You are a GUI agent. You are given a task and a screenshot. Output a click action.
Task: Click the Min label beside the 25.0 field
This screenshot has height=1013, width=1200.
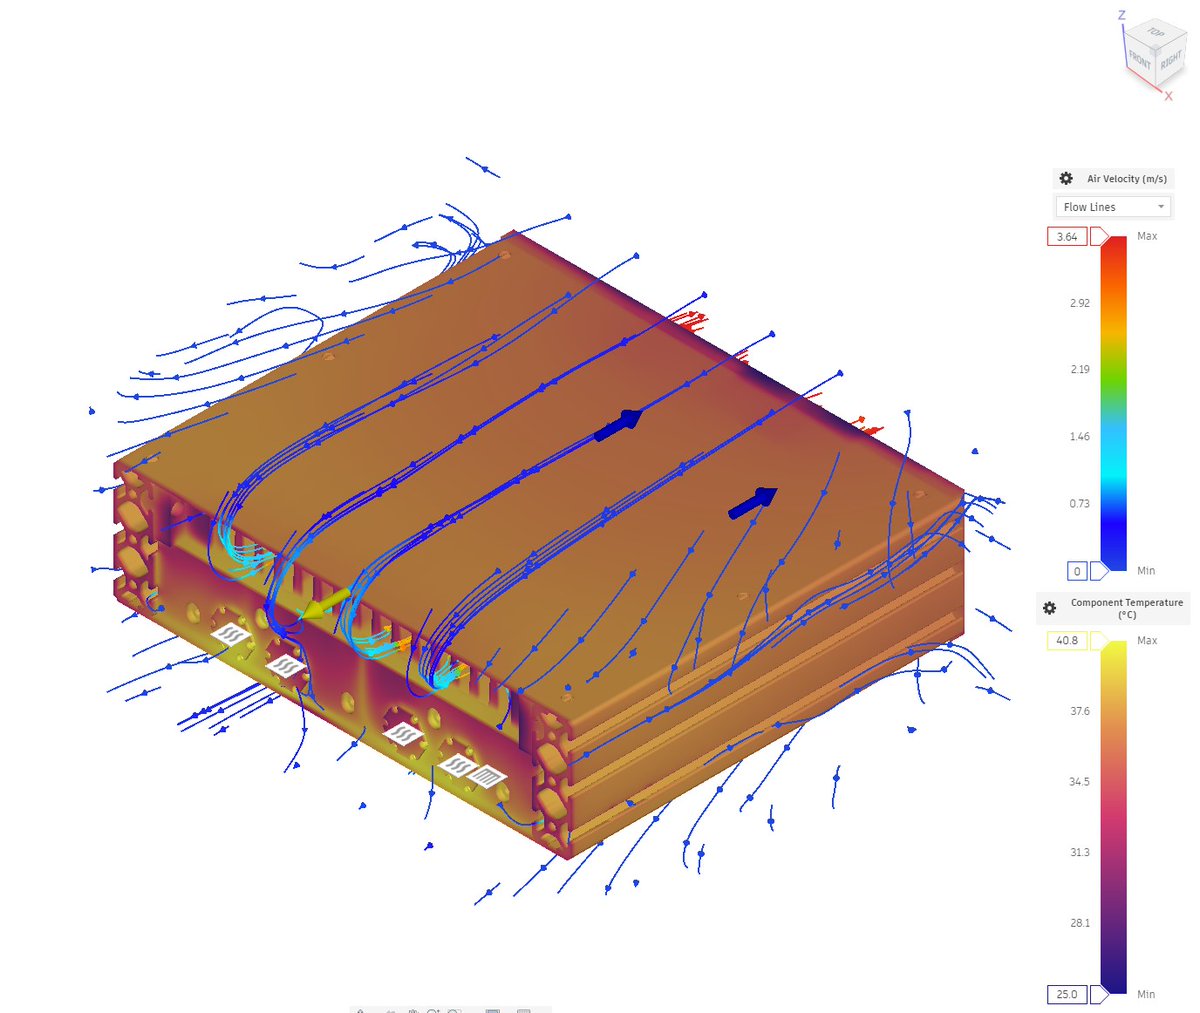[1146, 994]
